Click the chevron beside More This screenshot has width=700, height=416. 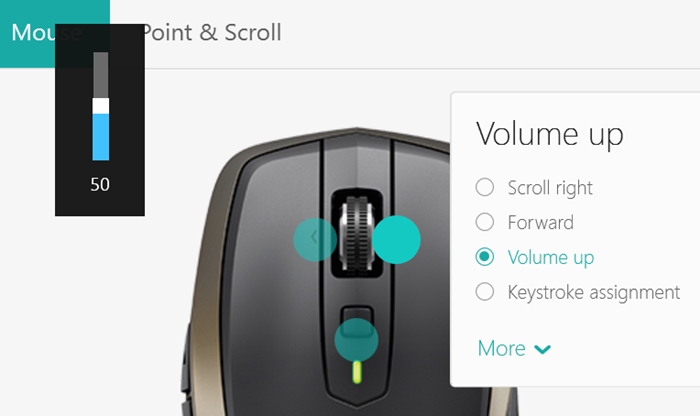(x=542, y=349)
